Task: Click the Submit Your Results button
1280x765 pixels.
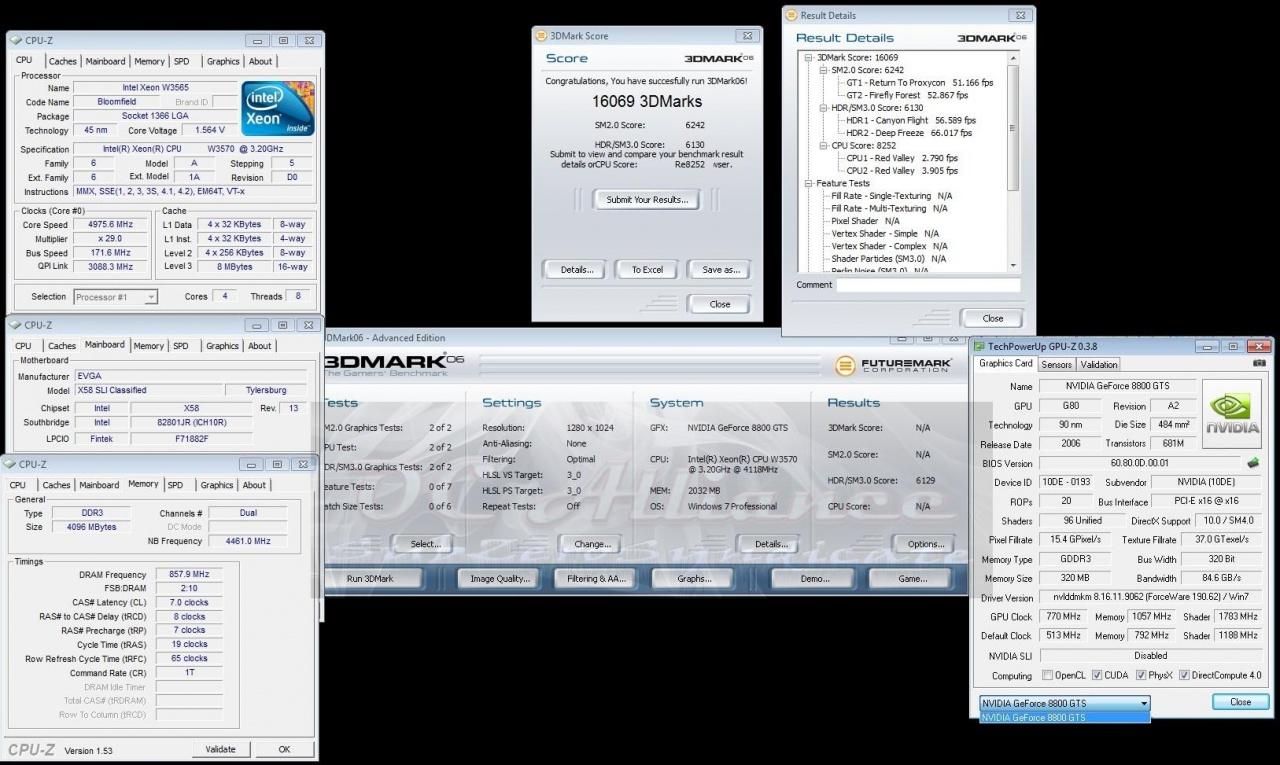Action: click(x=647, y=199)
